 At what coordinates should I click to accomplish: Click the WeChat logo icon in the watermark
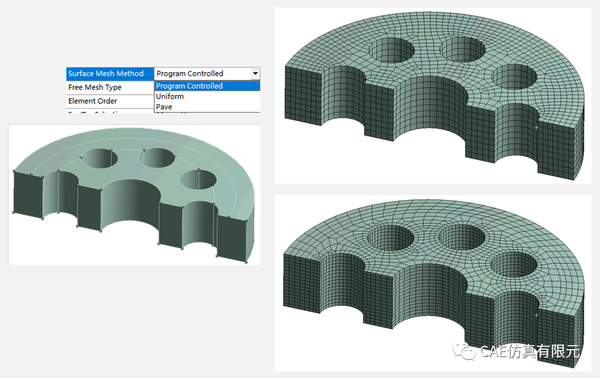coord(463,351)
